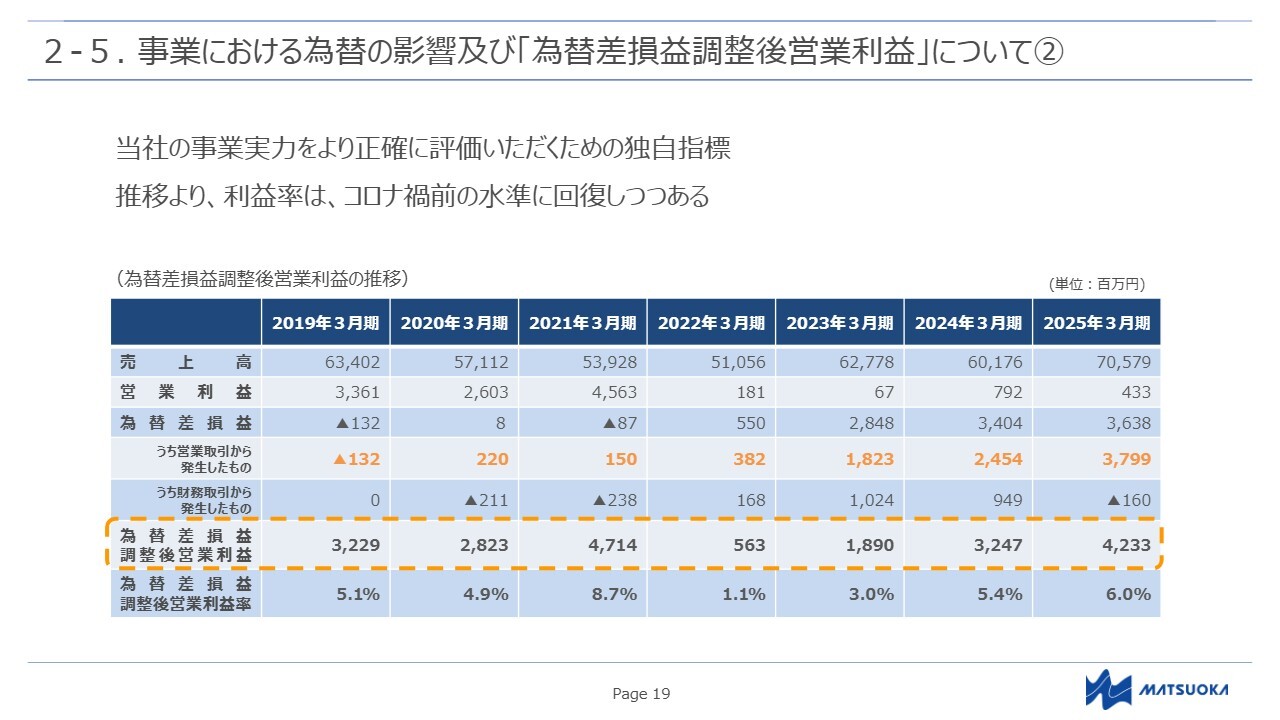This screenshot has width=1280, height=720.
Task: Click operating profit value 433
Action: tap(1136, 392)
